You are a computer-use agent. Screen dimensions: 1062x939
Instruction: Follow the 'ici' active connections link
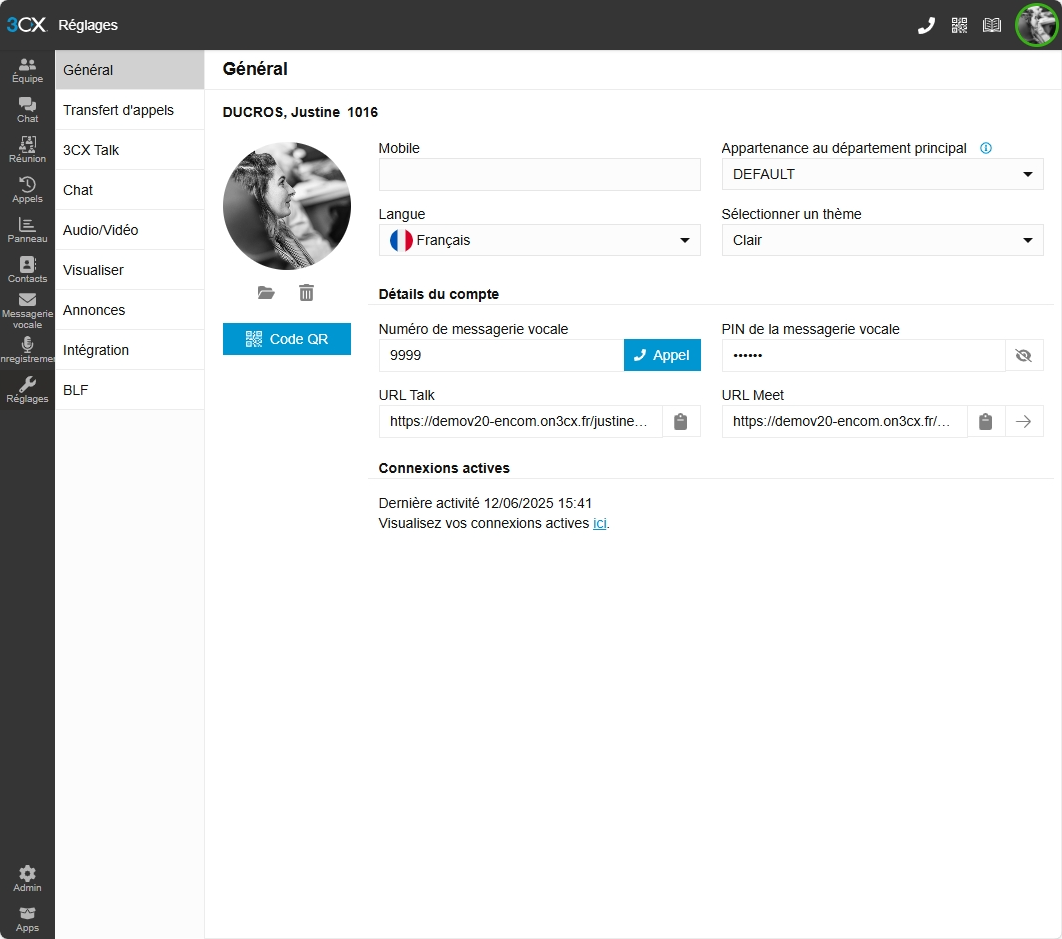tap(599, 524)
